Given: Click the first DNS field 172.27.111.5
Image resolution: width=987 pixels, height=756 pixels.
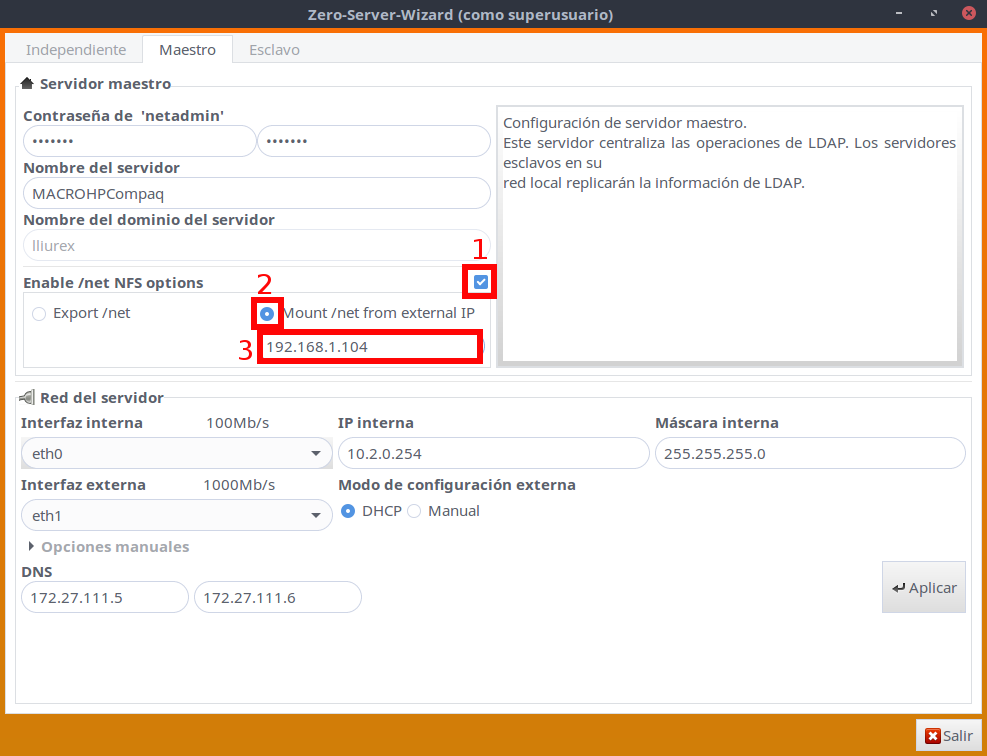Looking at the screenshot, I should point(104,598).
